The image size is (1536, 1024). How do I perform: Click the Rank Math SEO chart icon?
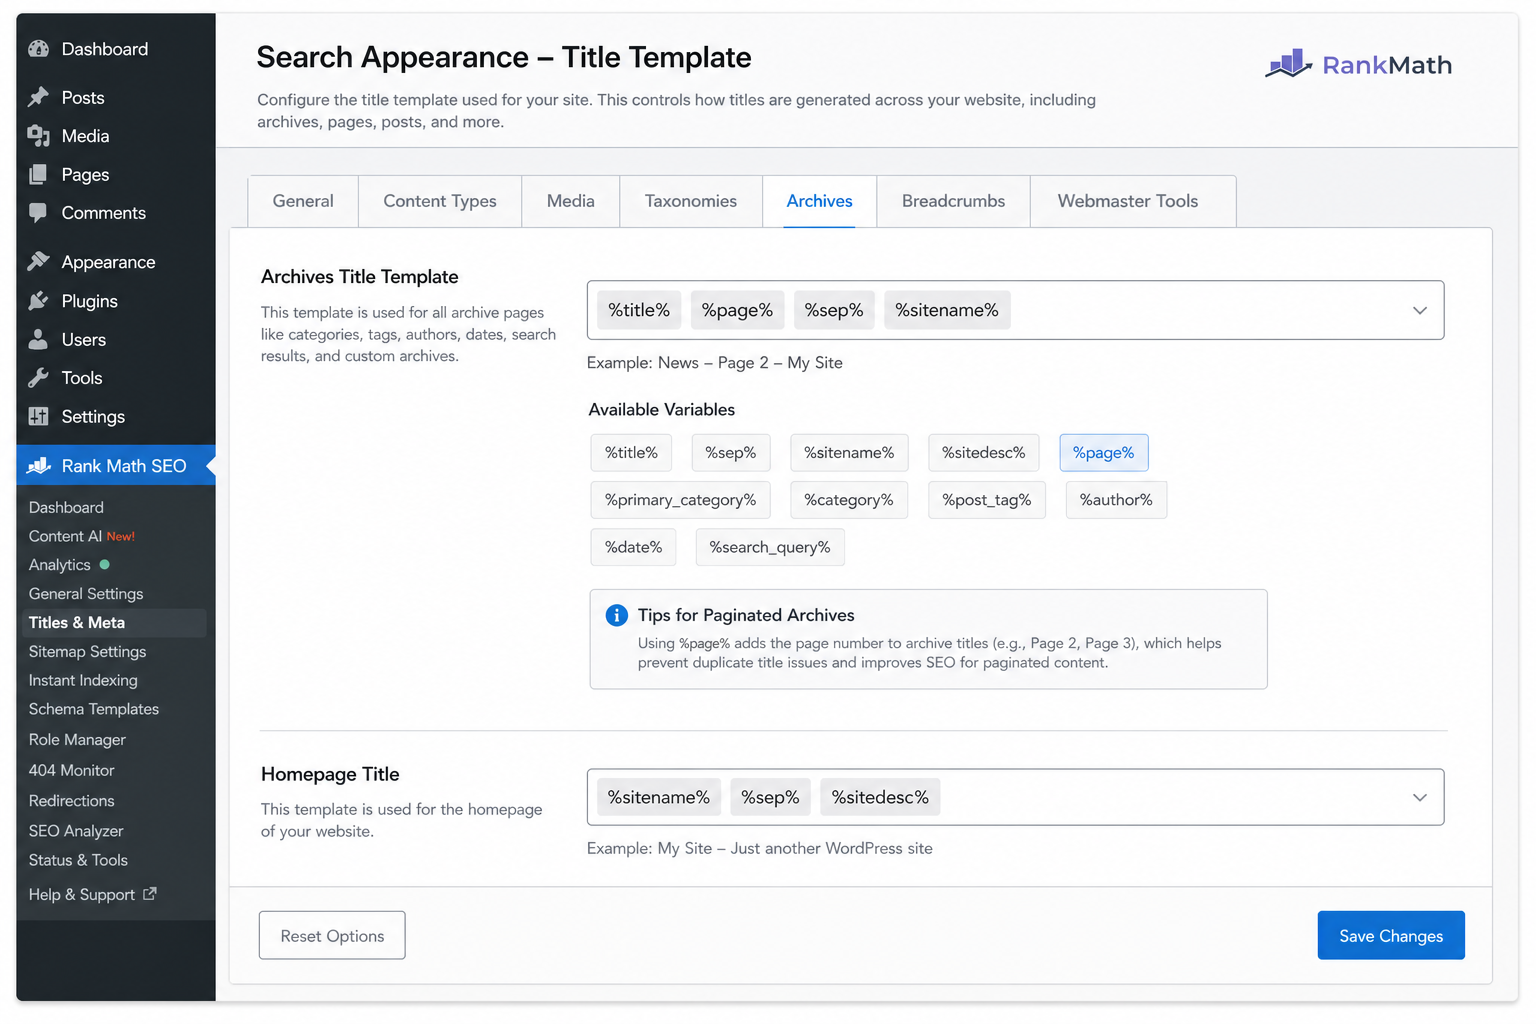[39, 466]
